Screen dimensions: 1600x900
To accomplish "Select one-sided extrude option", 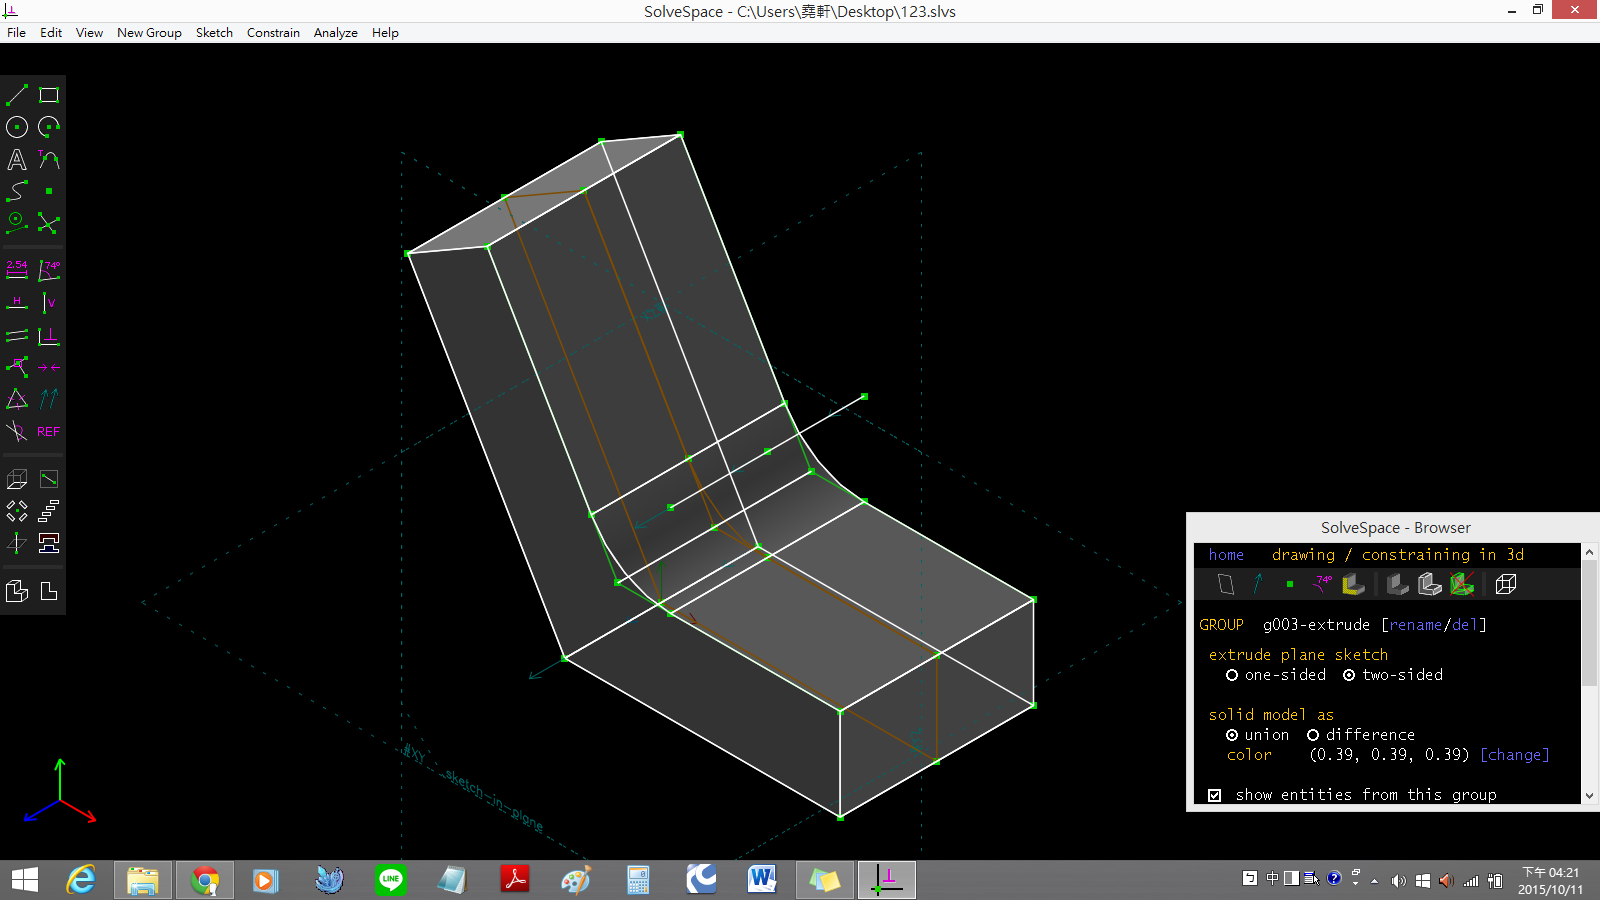I will coord(1276,675).
